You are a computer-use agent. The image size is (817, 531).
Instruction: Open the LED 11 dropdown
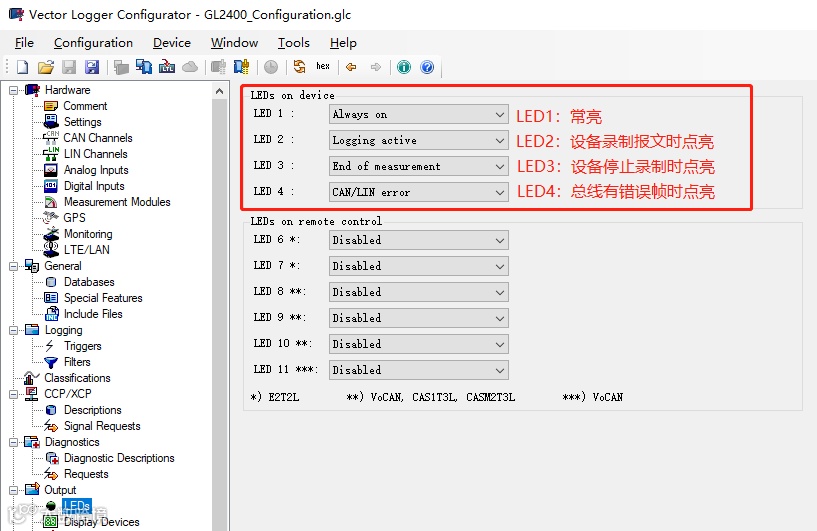418,371
